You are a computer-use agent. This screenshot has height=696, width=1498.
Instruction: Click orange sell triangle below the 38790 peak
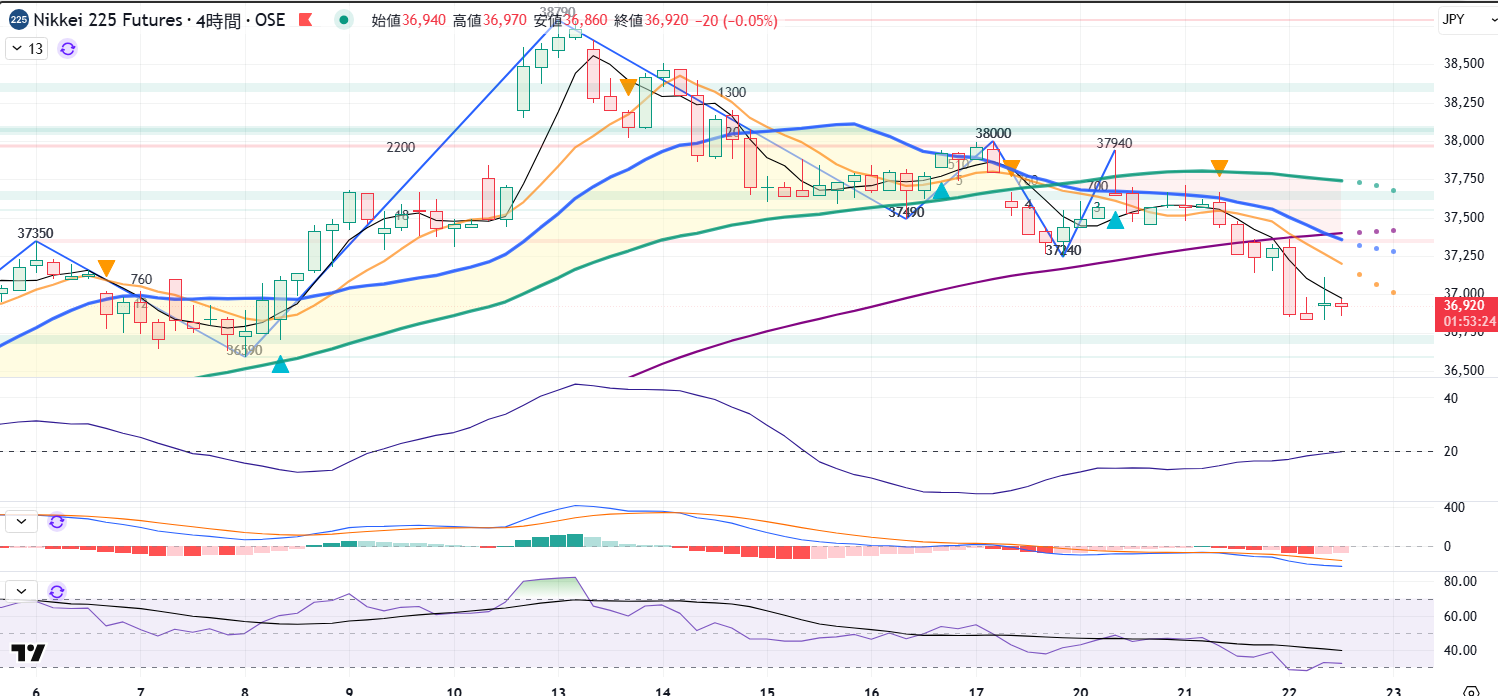(628, 87)
